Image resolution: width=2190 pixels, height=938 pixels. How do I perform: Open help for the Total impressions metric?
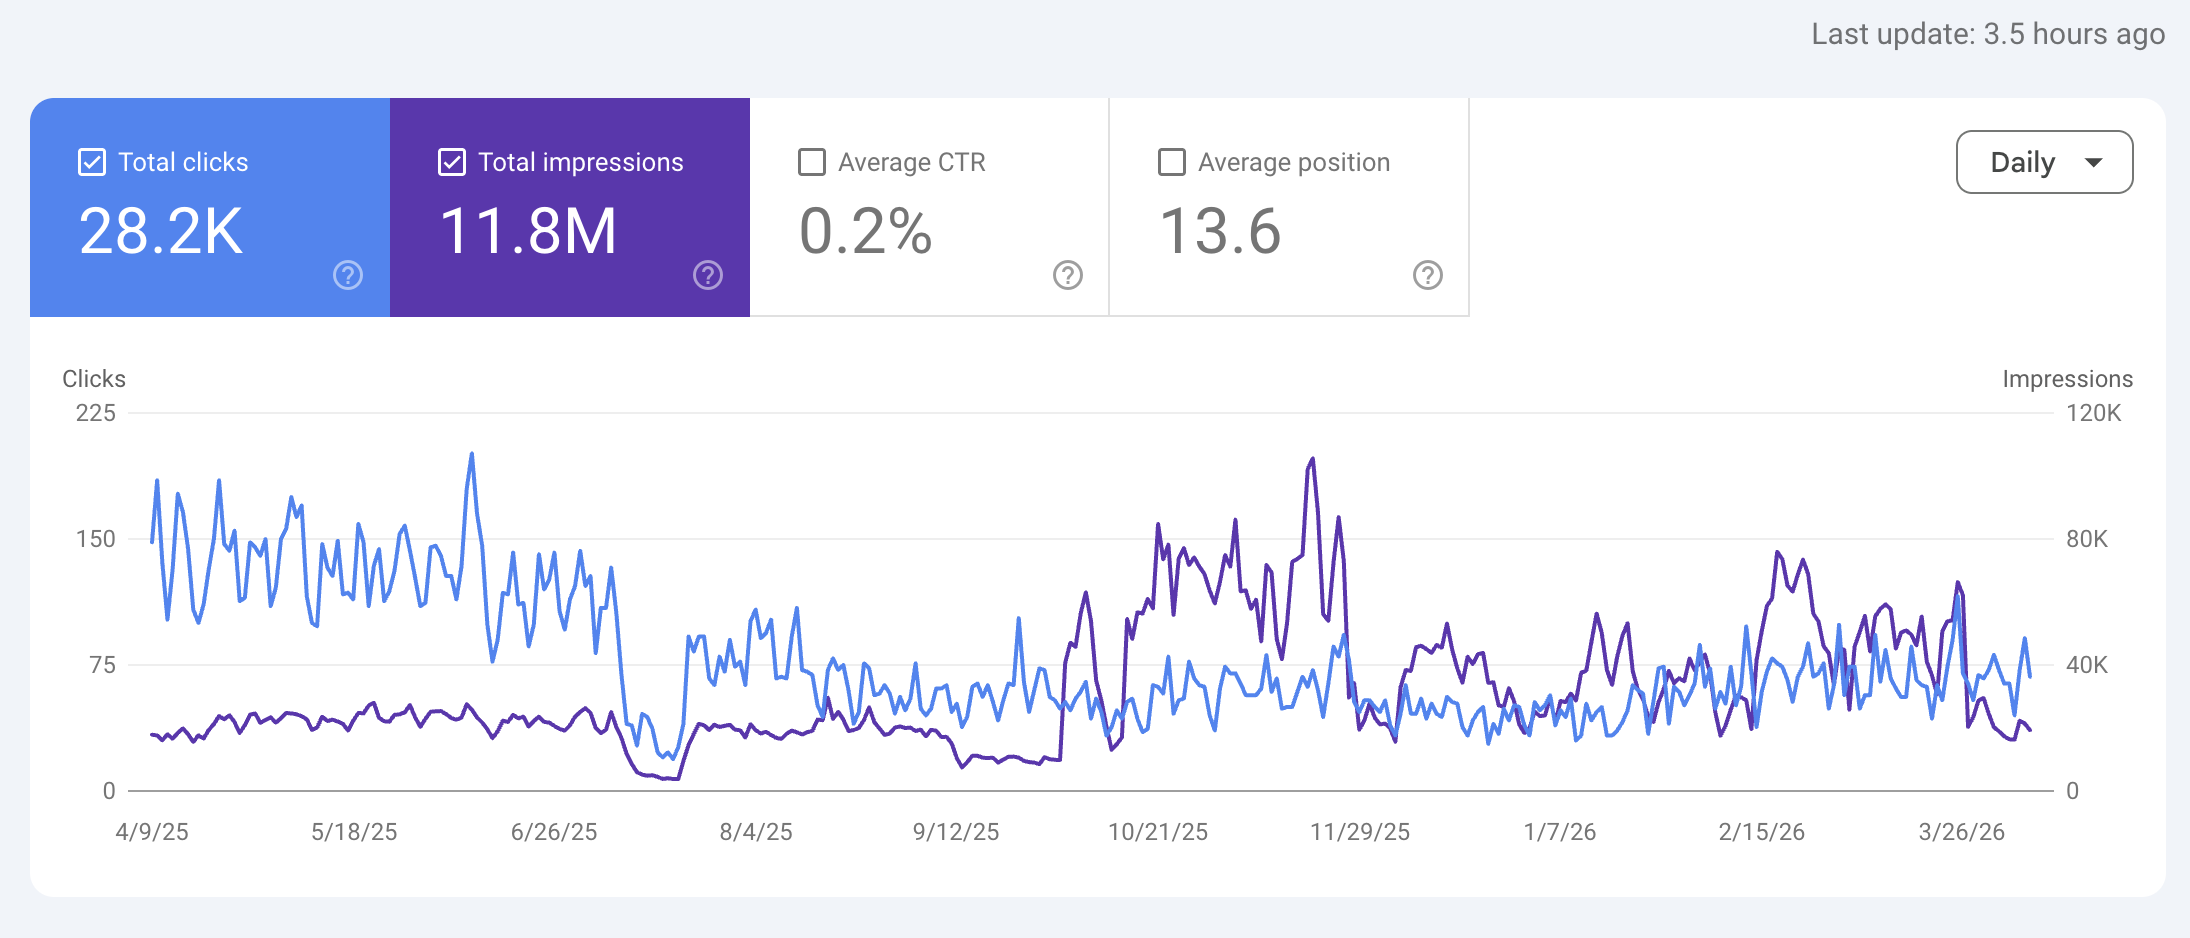coord(707,275)
